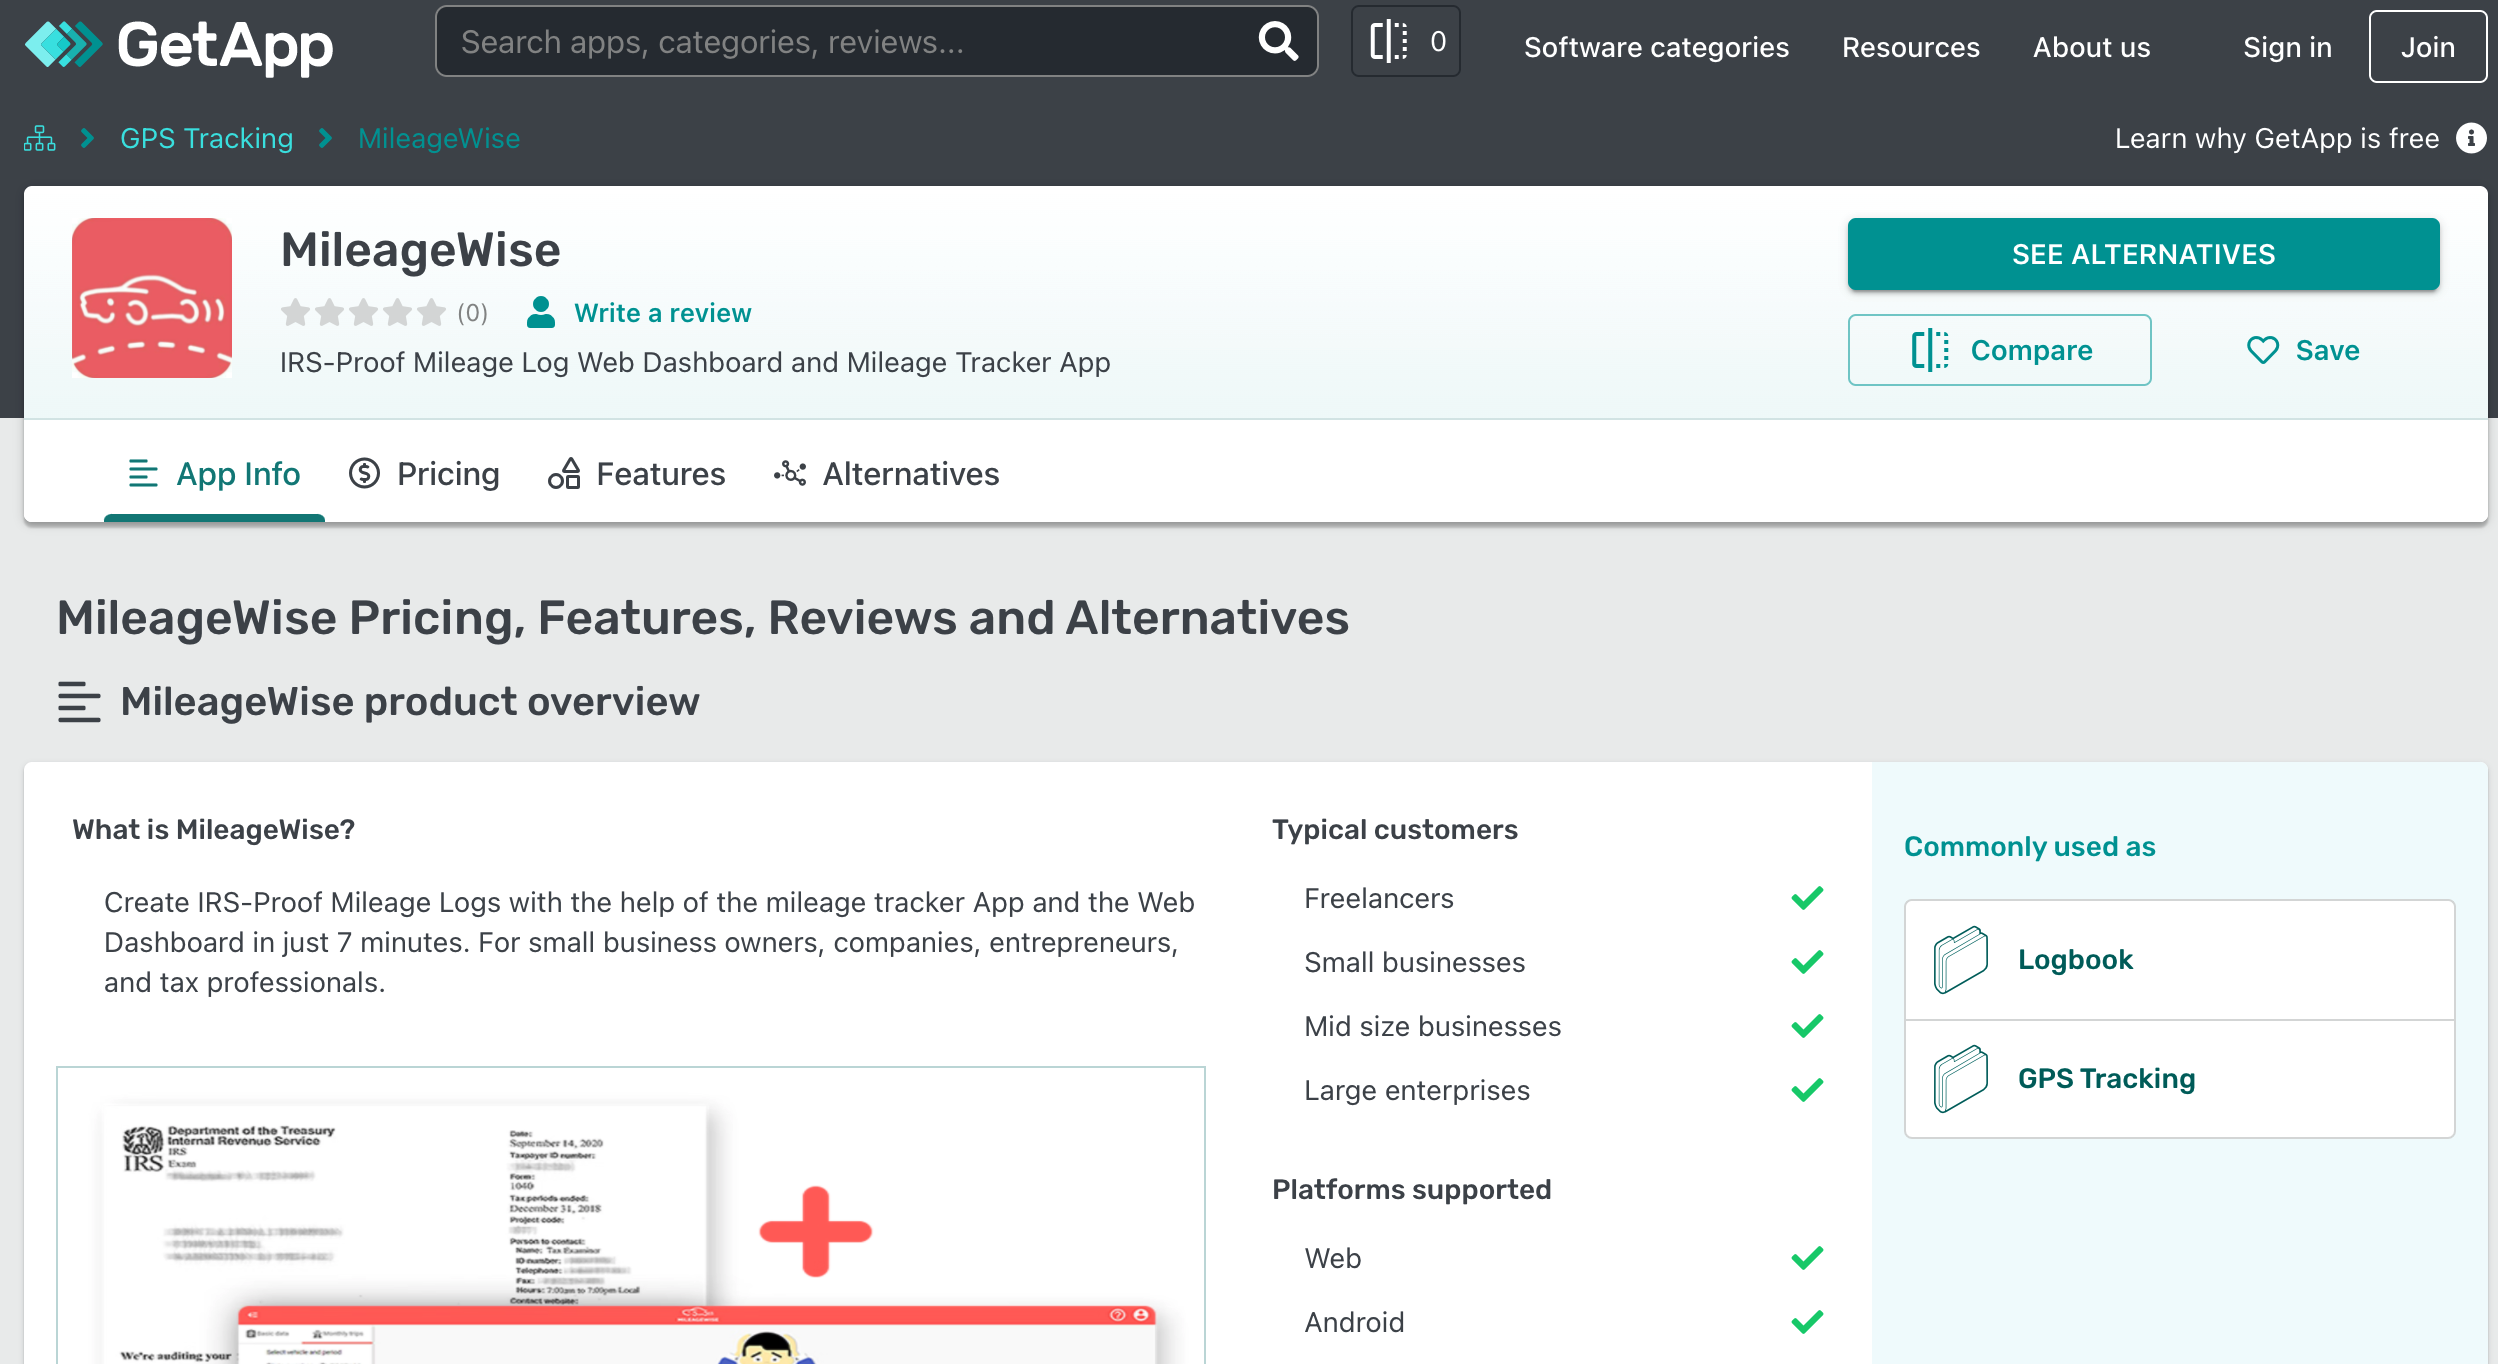2498x1364 pixels.
Task: Click the Platforms supported heading
Action: (x=1411, y=1189)
